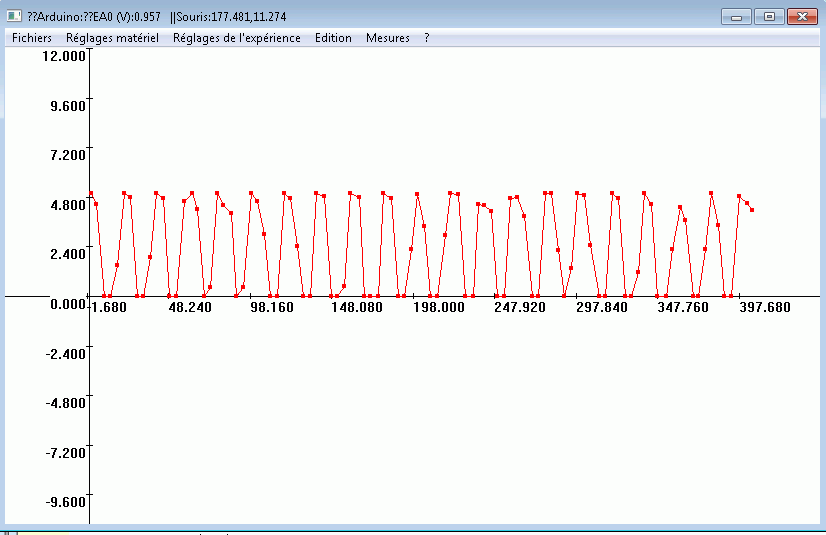Click the 247.920 x-axis label
The image size is (826, 535).
(x=520, y=307)
